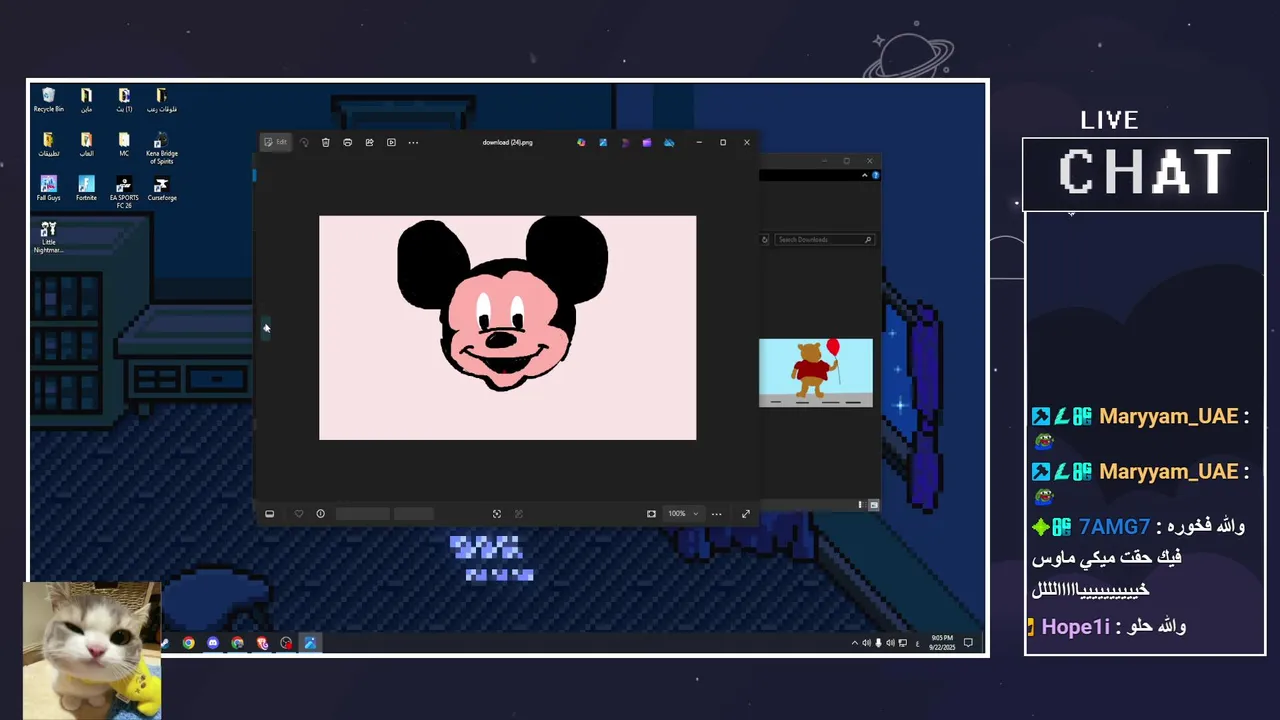This screenshot has width=1280, height=720.
Task: Select the Fall Guys desktop shortcut
Action: [48, 189]
